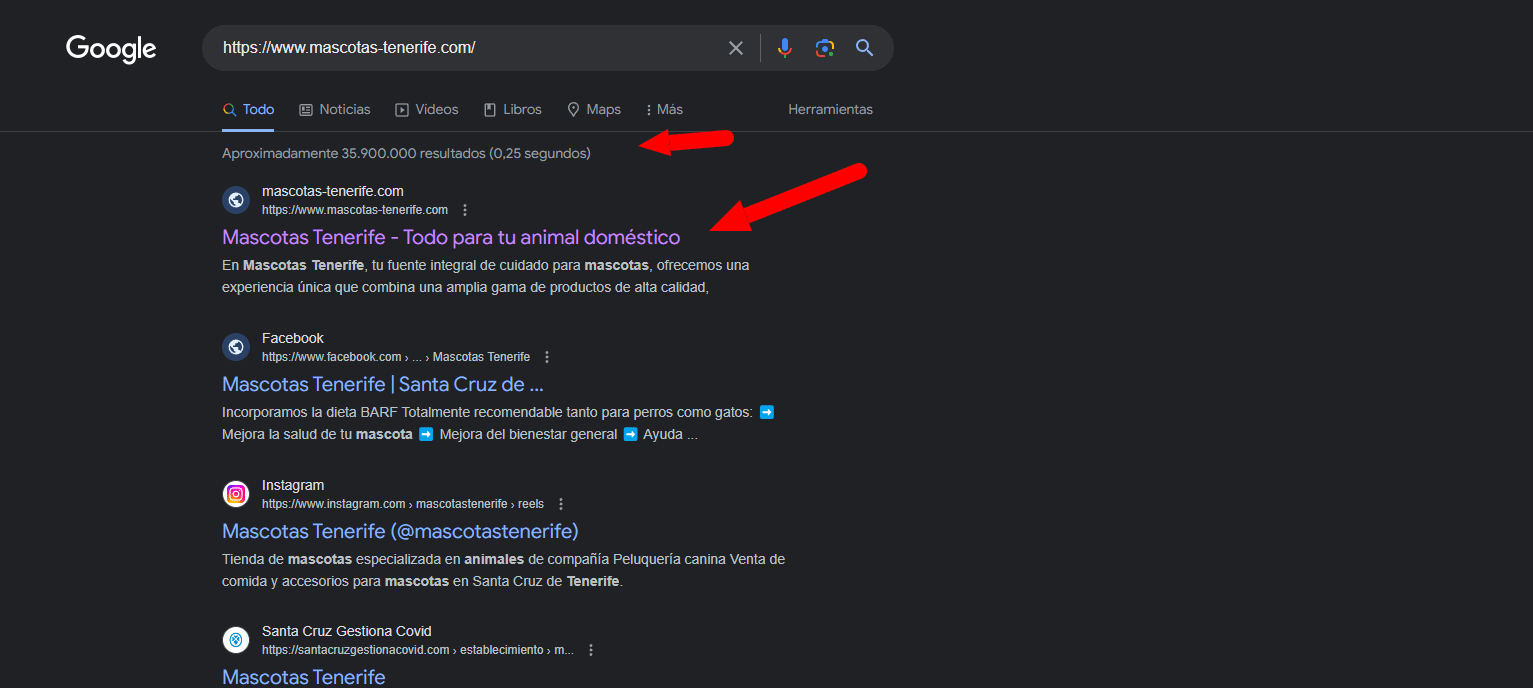Switch to the Noticias tab
Viewport: 1533px width, 688px height.
tap(335, 109)
